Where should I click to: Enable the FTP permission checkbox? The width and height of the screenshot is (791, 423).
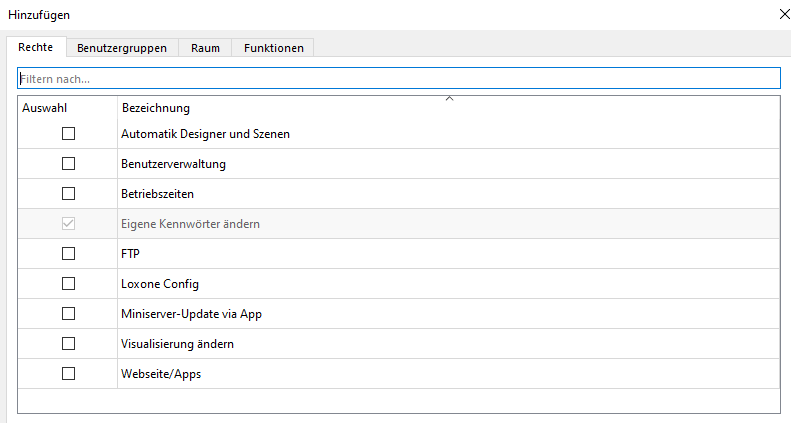[x=69, y=253]
